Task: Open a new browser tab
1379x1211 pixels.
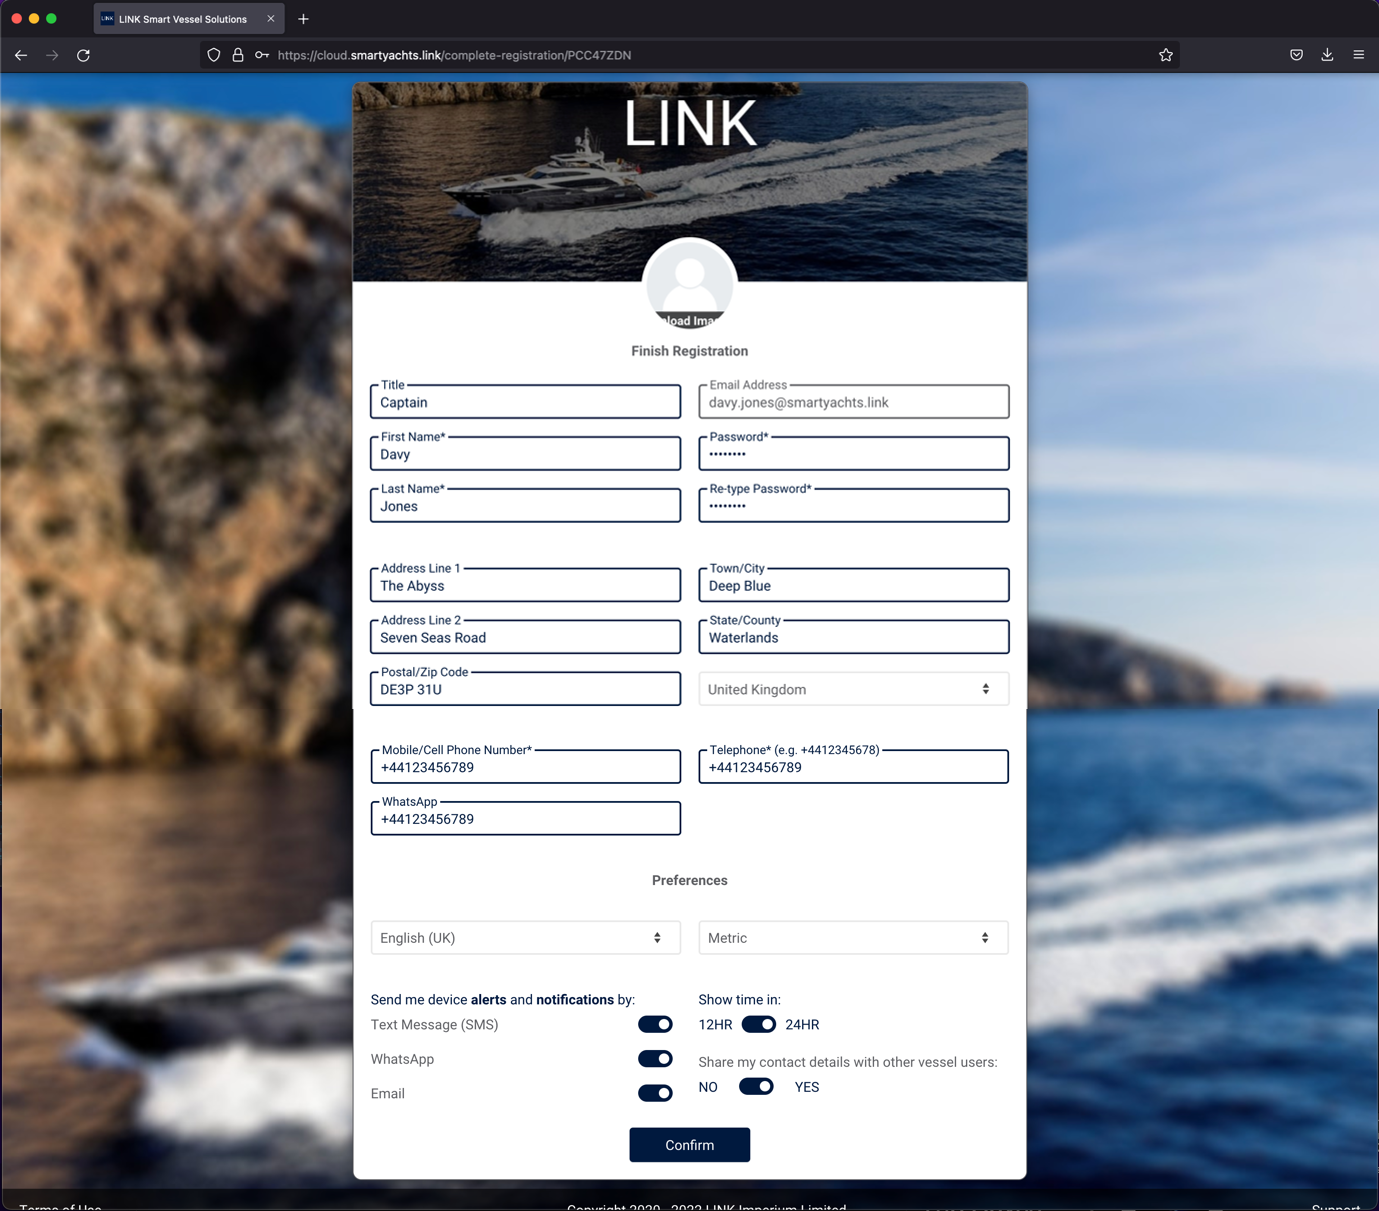Action: [x=303, y=19]
